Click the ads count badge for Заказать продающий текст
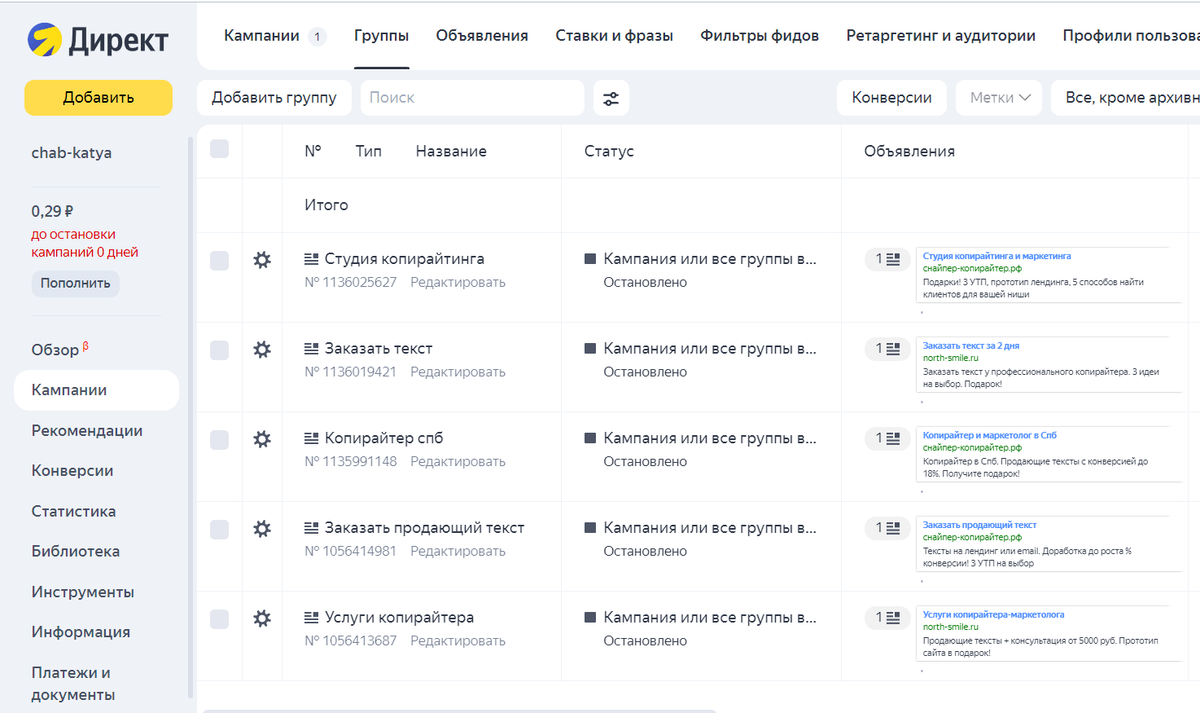Screen dimensions: 1200x713 [x=887, y=528]
